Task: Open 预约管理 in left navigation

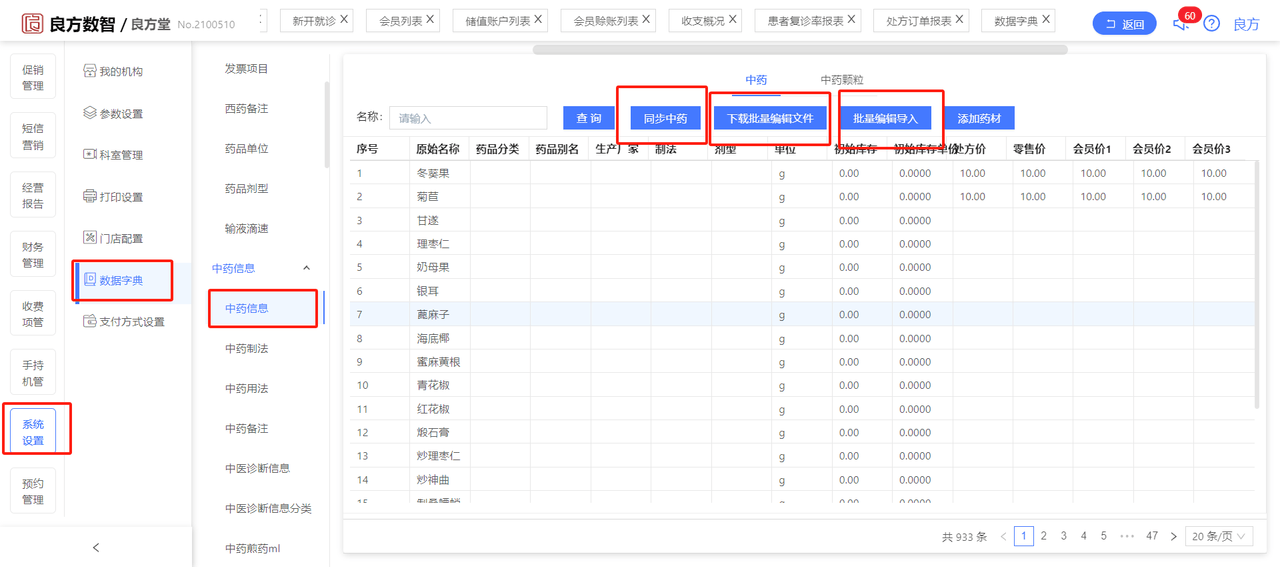Action: [x=33, y=491]
